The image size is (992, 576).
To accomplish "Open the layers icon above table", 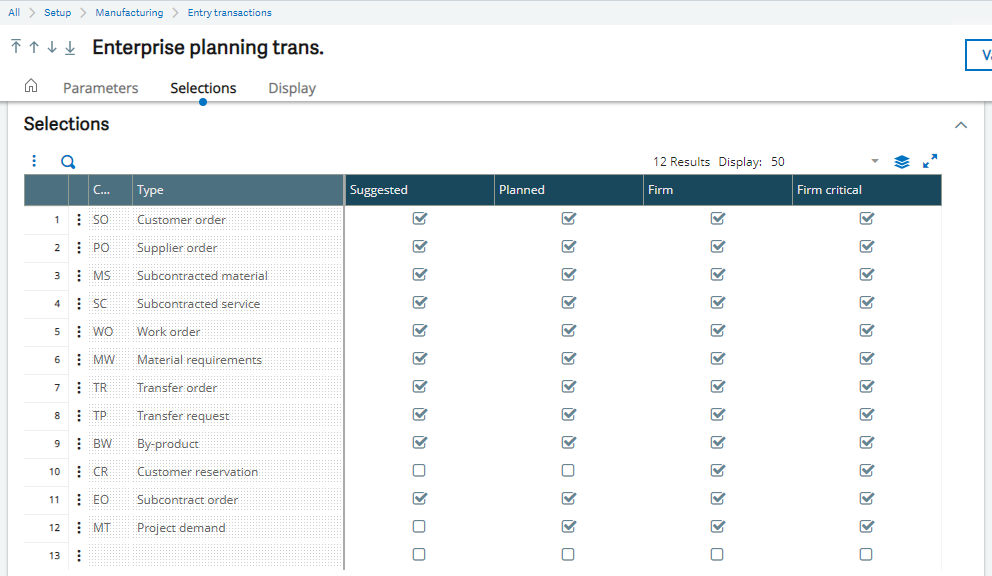I will click(x=901, y=162).
